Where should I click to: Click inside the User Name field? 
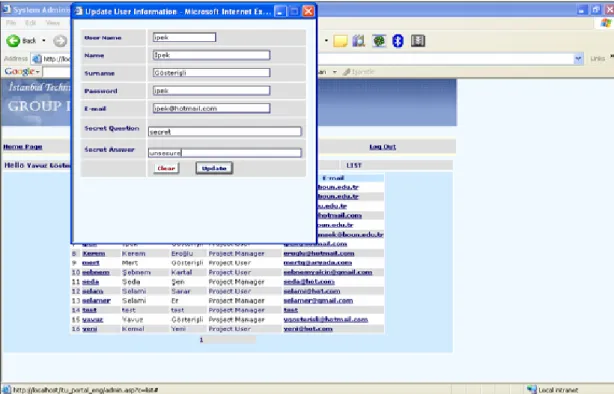[184, 37]
